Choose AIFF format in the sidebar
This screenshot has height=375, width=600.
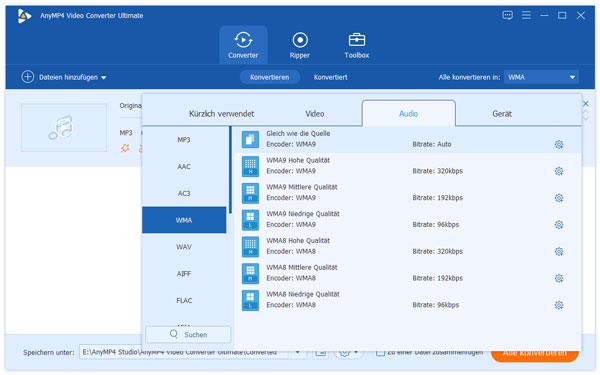coord(184,274)
